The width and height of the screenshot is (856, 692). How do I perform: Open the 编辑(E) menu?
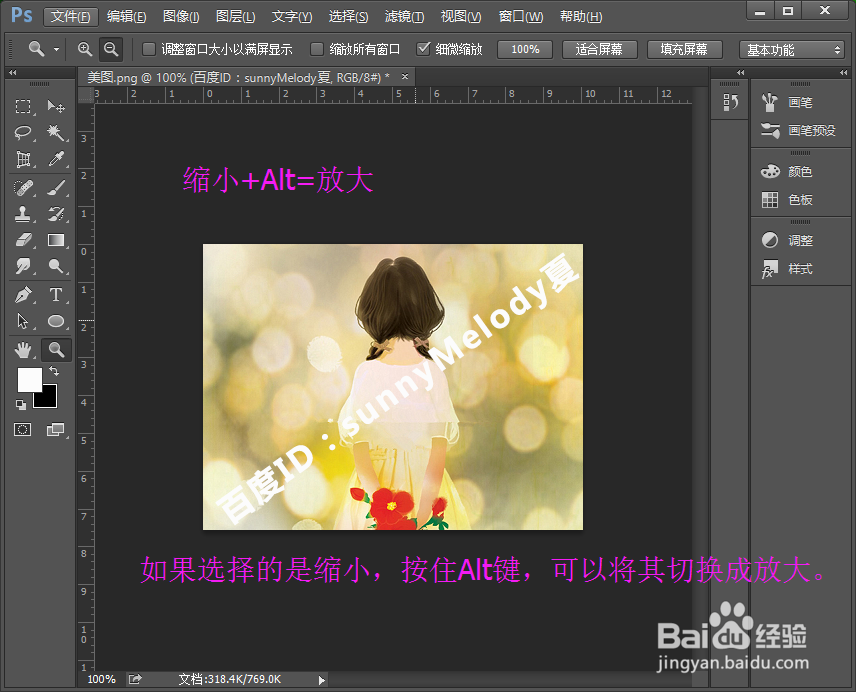coord(126,17)
